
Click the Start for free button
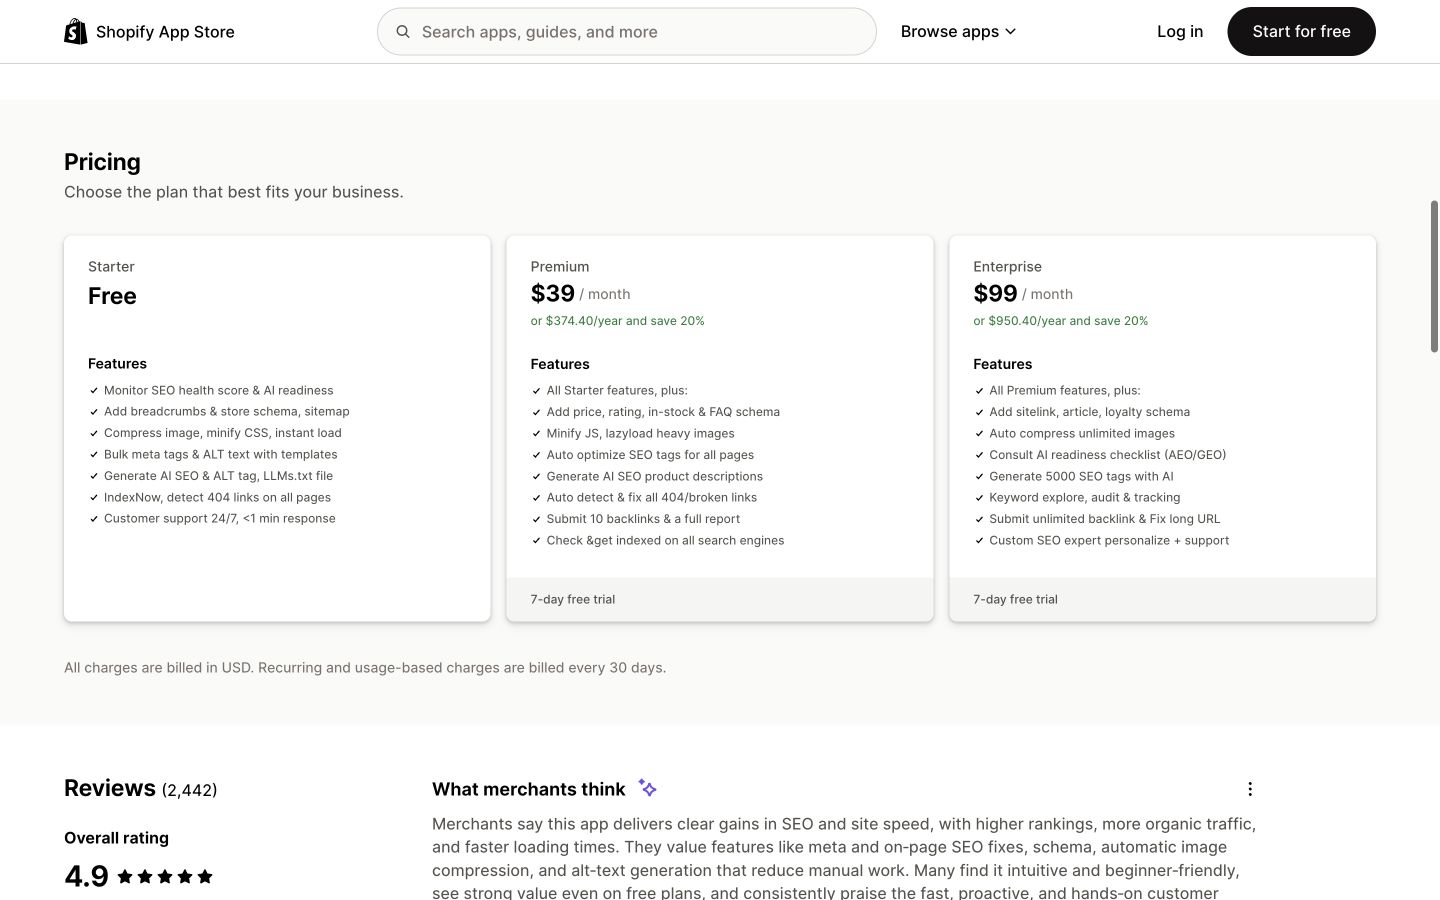tap(1301, 32)
